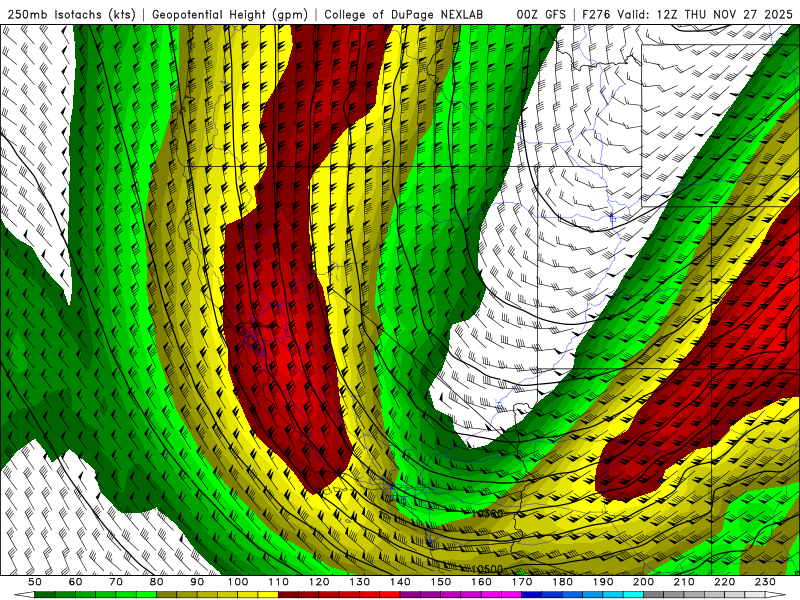Click the 'College of DuPage NEXLAB' label

coord(403,15)
